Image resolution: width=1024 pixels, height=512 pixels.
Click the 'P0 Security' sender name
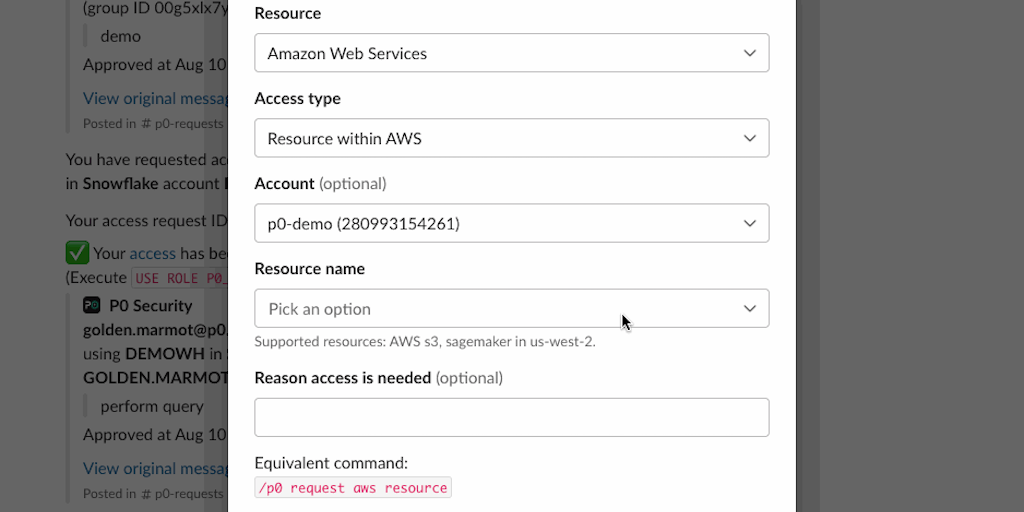150,306
